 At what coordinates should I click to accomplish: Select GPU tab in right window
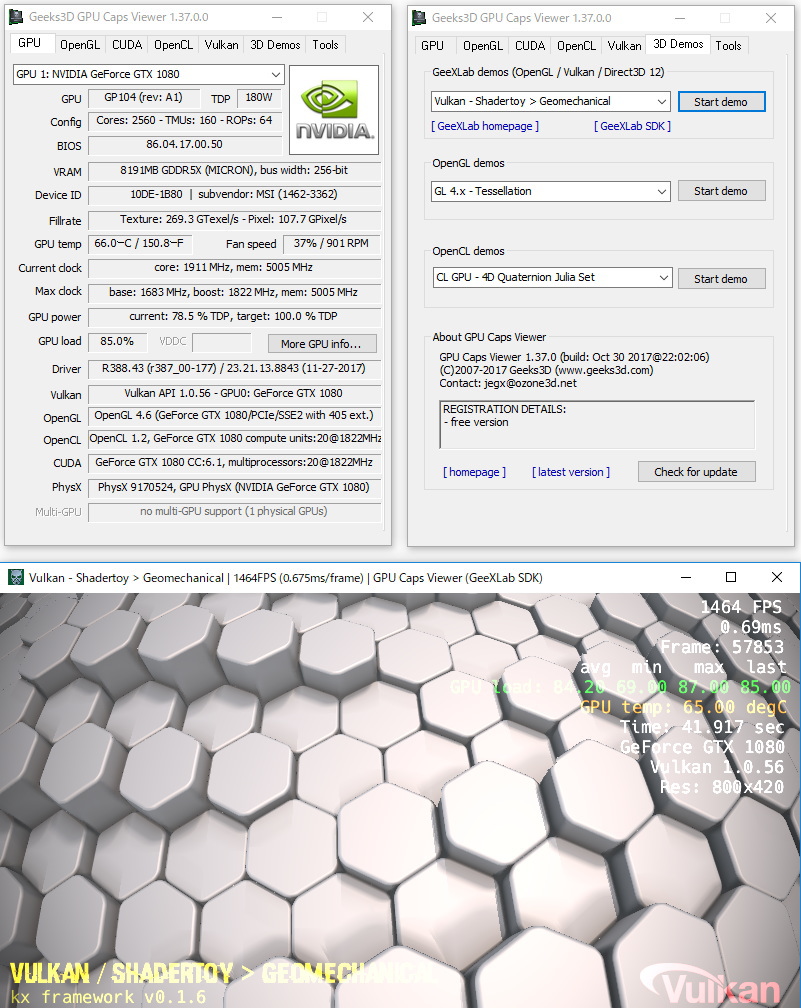click(x=432, y=46)
